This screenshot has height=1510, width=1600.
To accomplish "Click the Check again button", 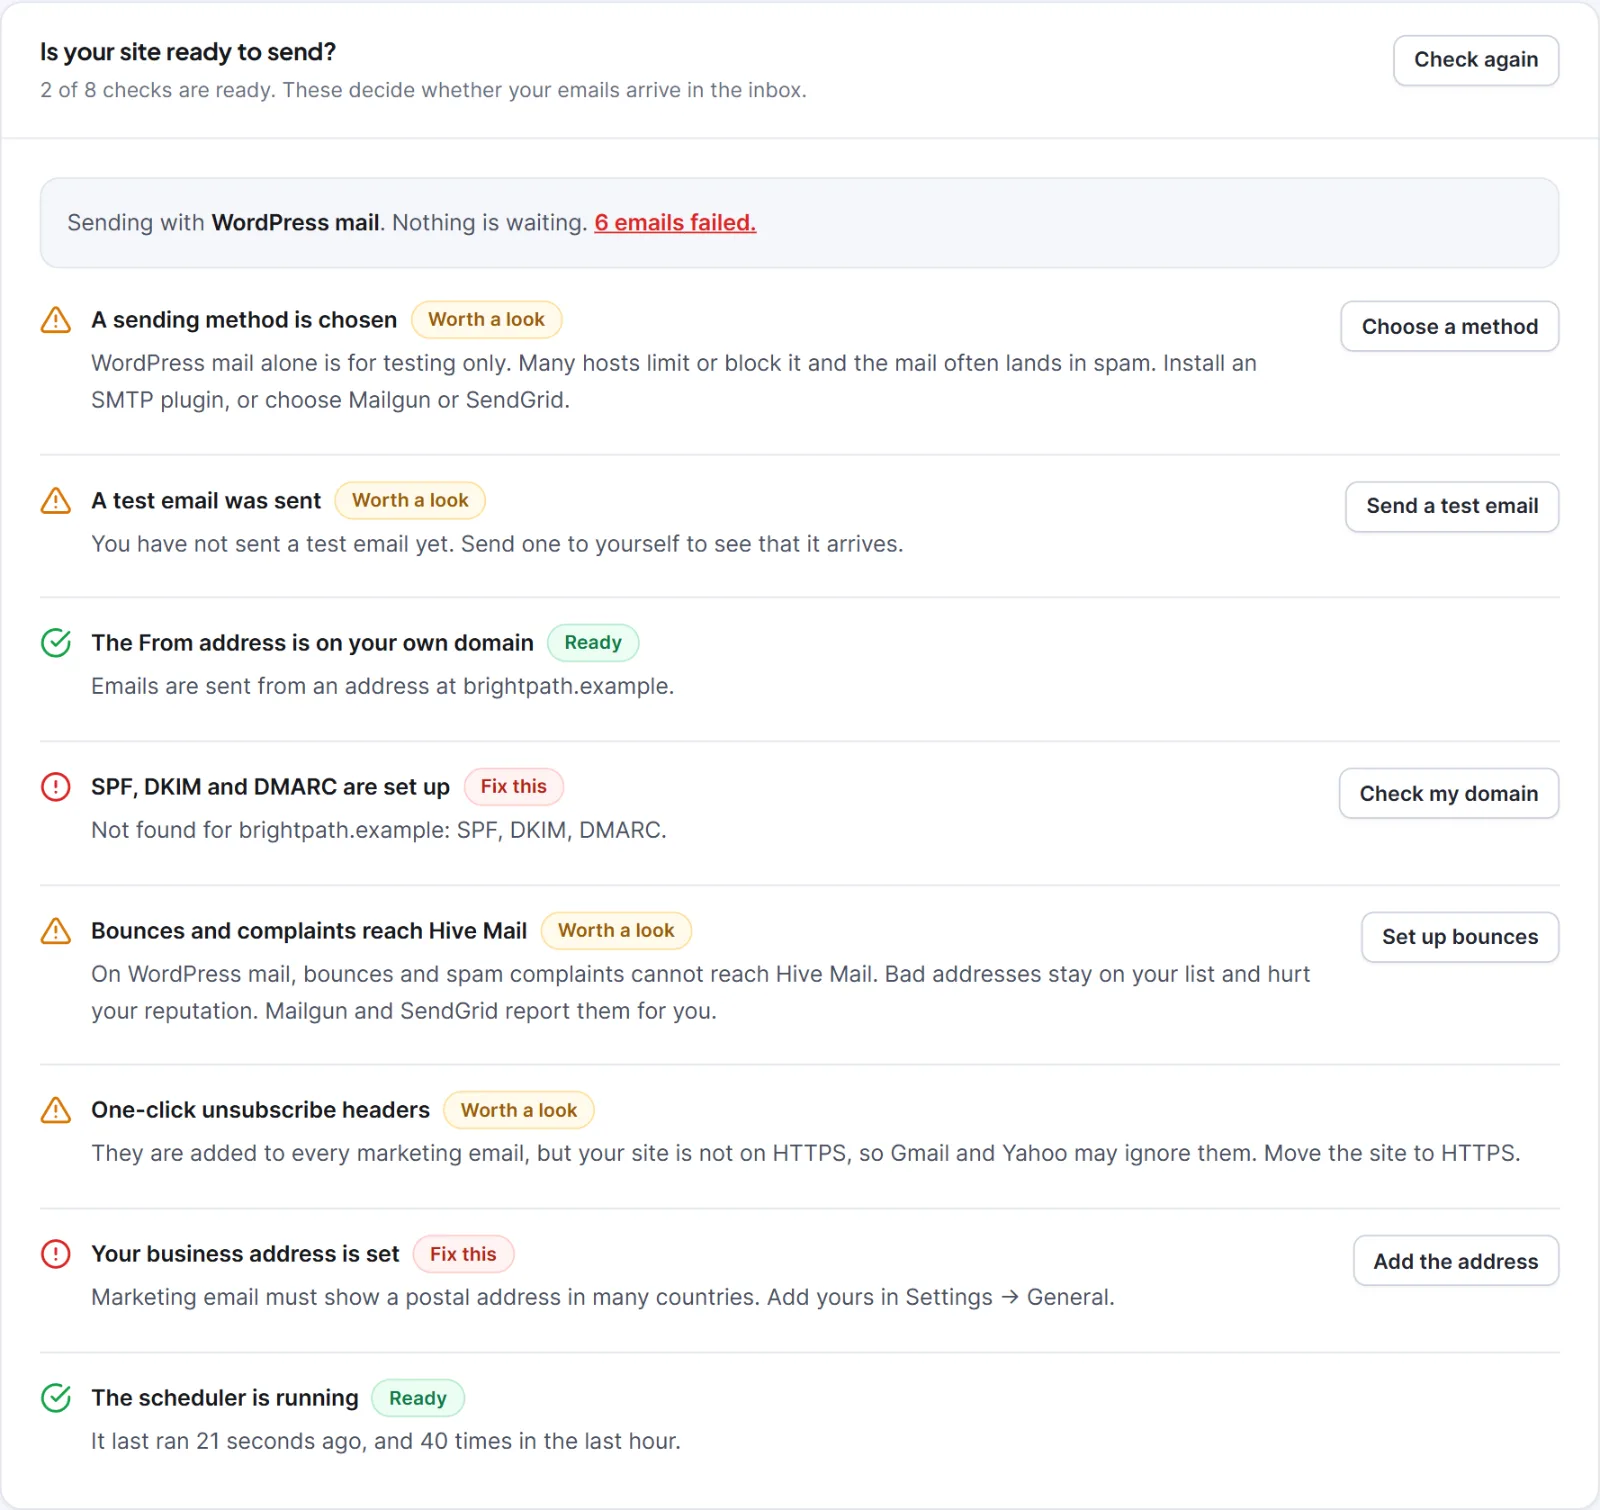I will pos(1475,60).
